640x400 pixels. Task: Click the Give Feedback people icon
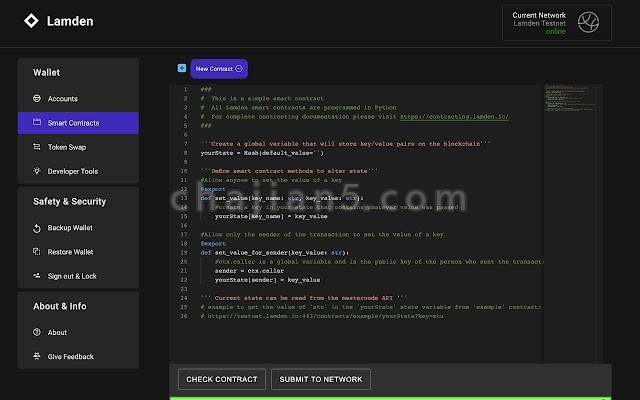click(x=37, y=356)
